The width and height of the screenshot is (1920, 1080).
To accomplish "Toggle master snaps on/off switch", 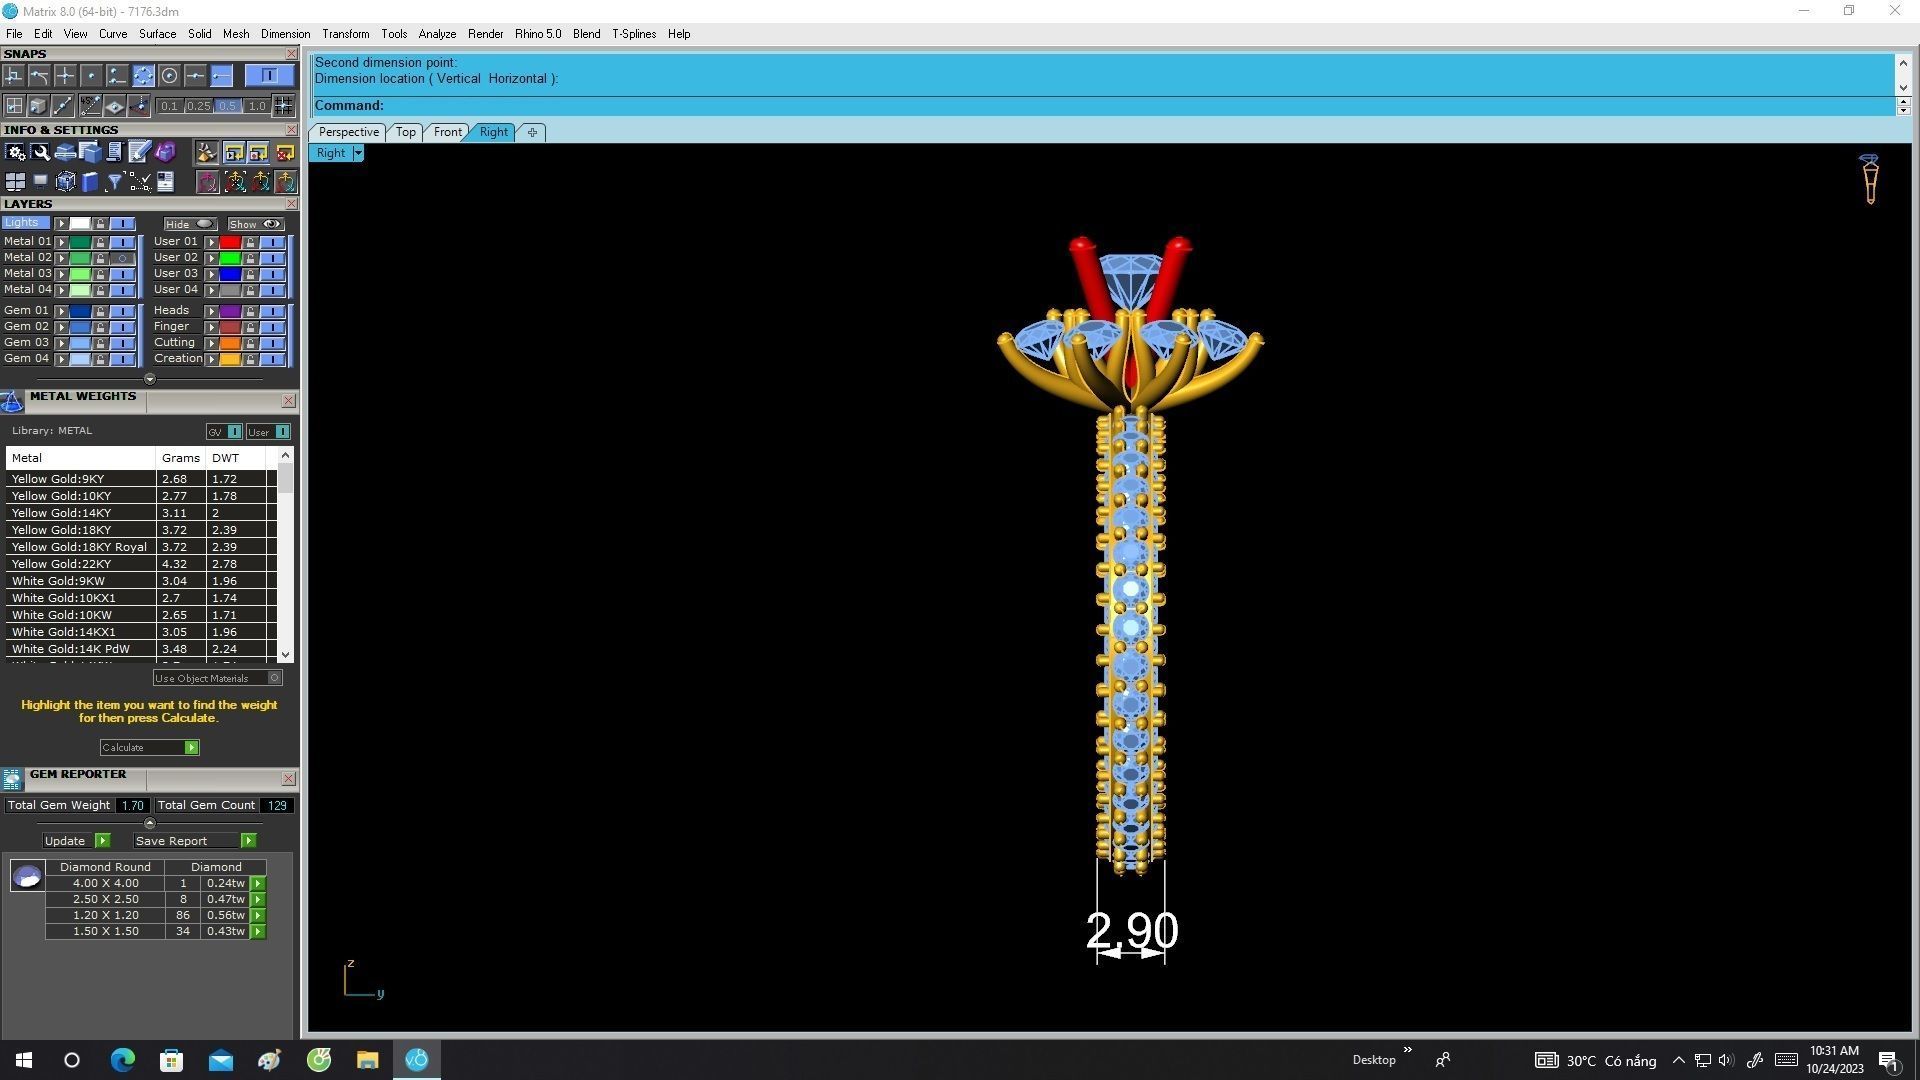I will [x=269, y=76].
